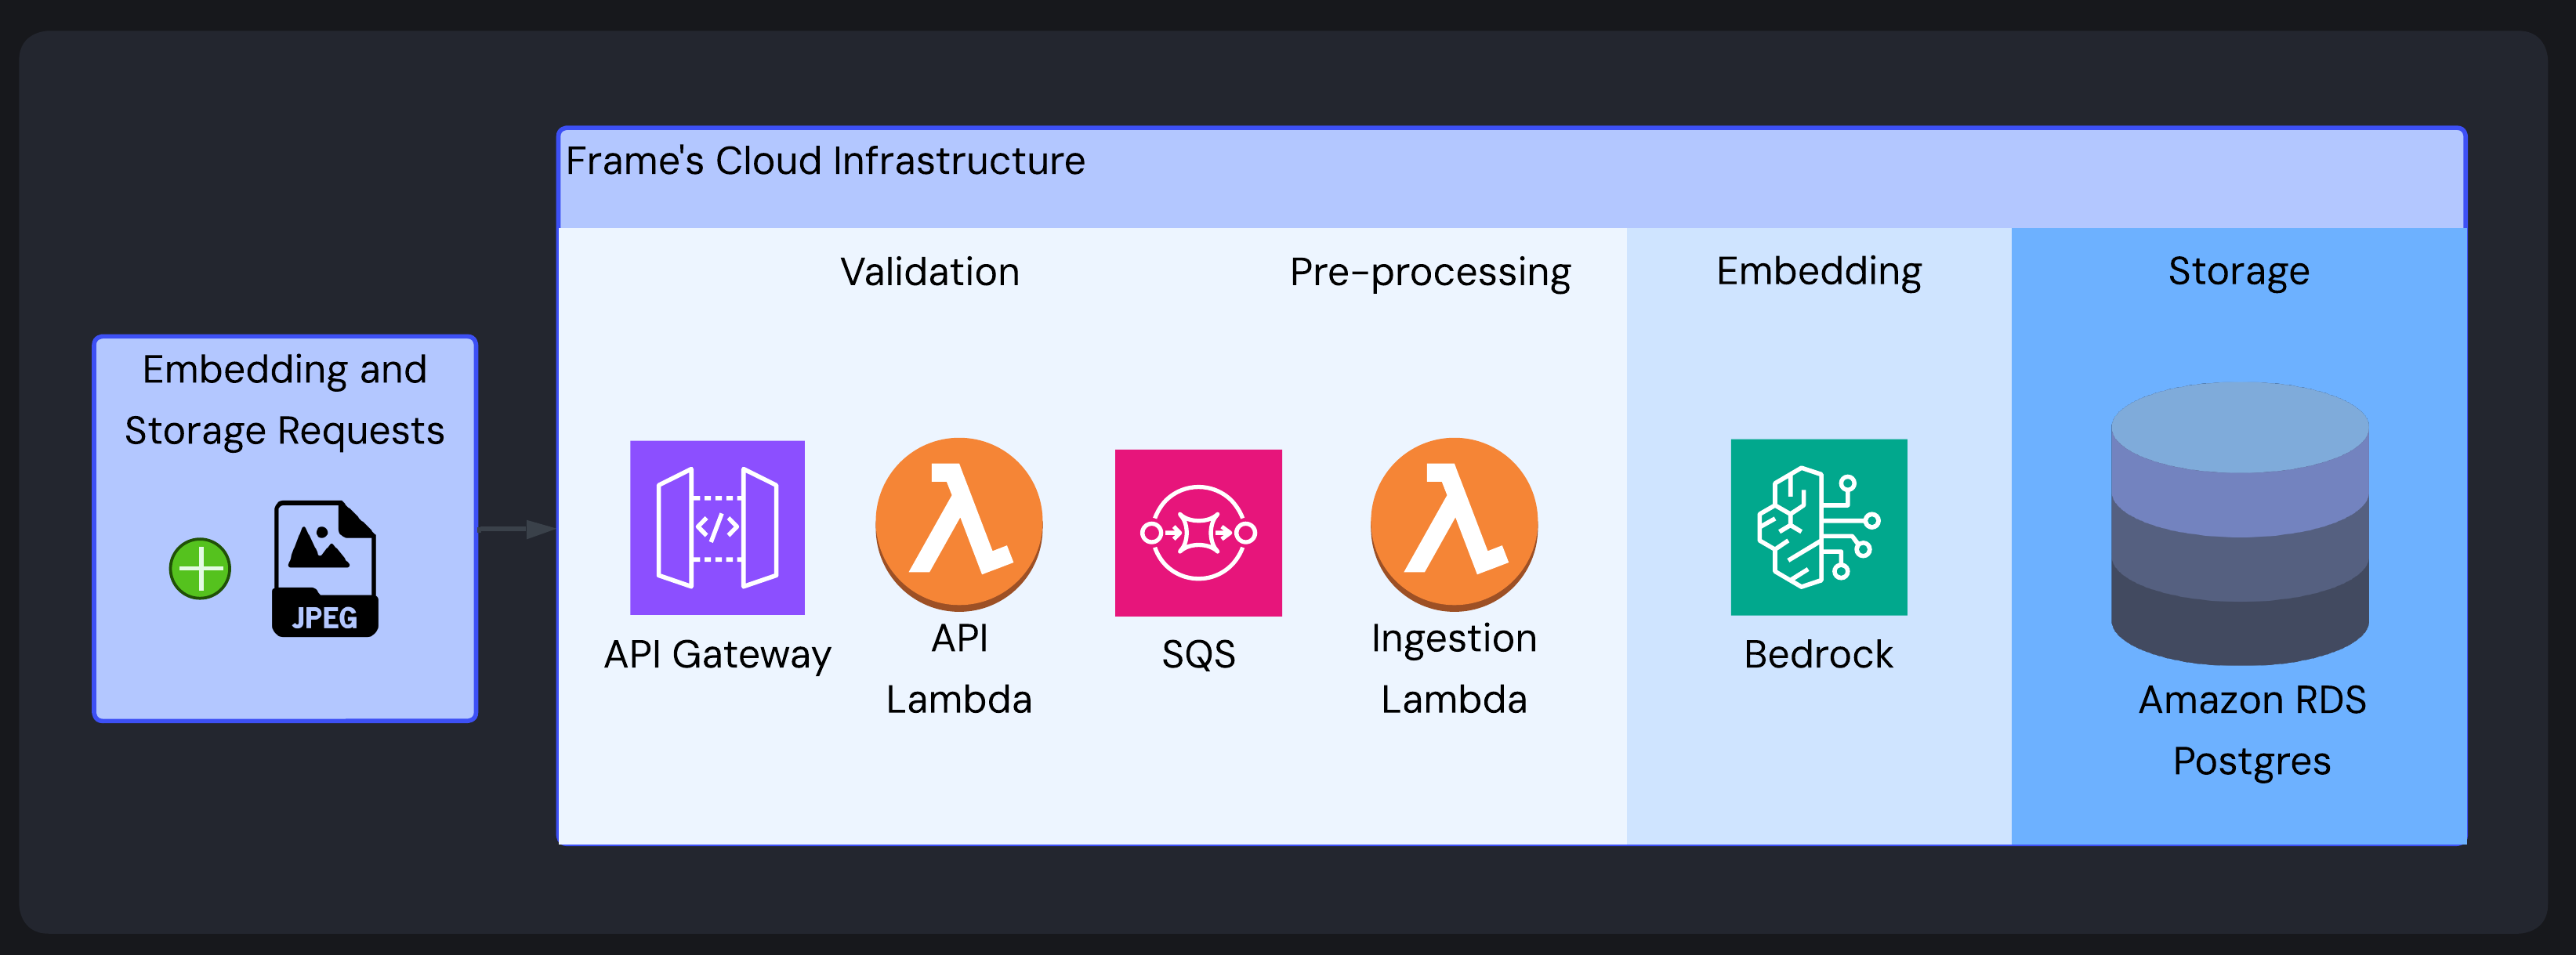Click 'Embedding and Storage Requests' label
2576x955 pixels.
pyautogui.click(x=285, y=400)
